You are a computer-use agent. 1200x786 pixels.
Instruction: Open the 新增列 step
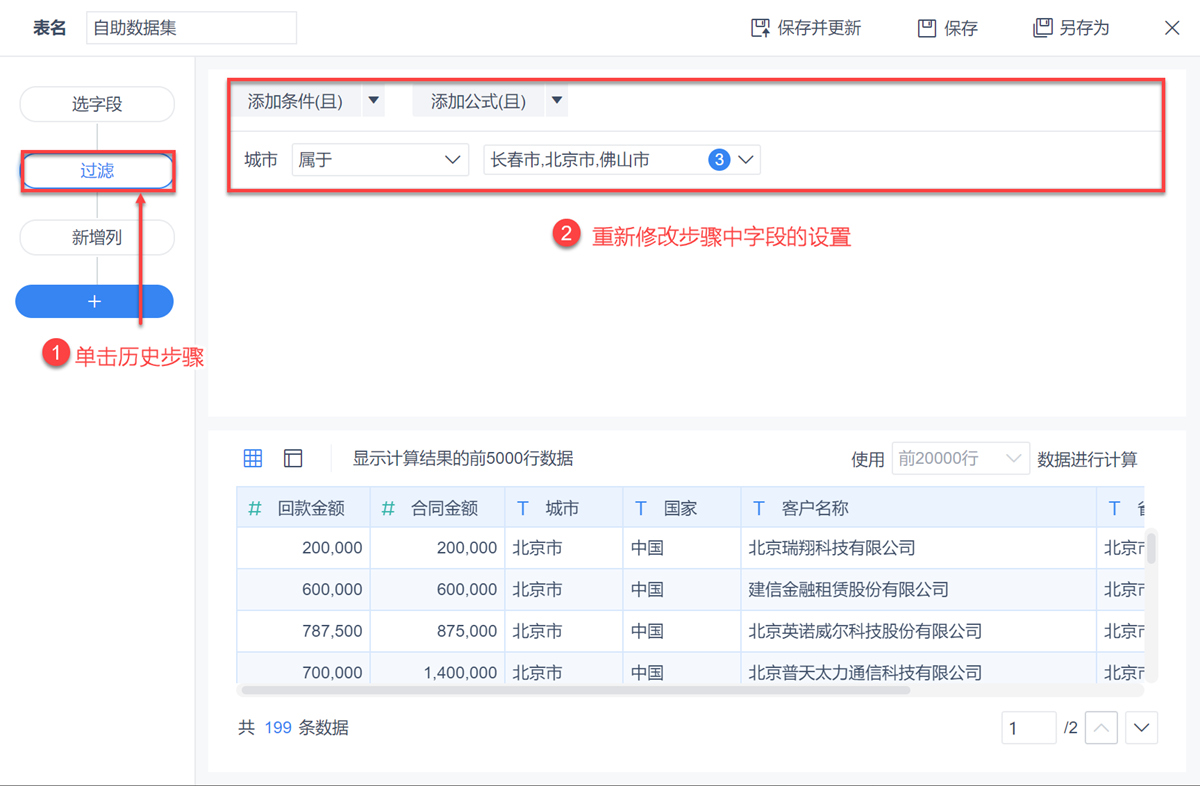tap(97, 238)
